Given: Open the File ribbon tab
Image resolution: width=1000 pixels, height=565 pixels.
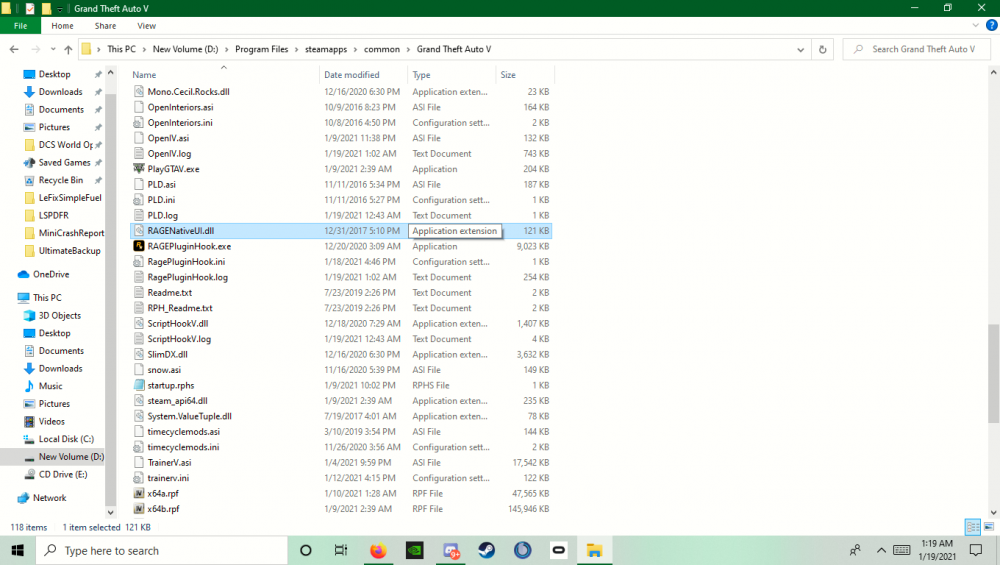Looking at the screenshot, I should click(20, 25).
